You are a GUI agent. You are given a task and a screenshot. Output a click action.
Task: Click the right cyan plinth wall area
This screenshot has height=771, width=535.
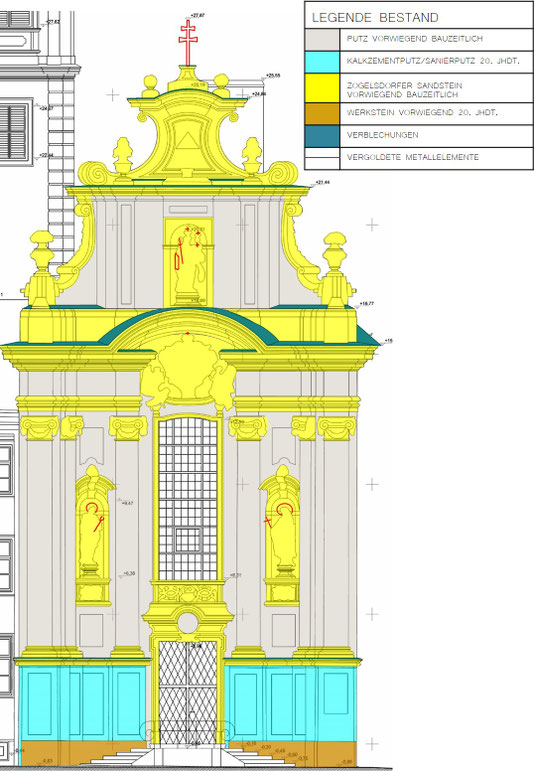coord(290,703)
